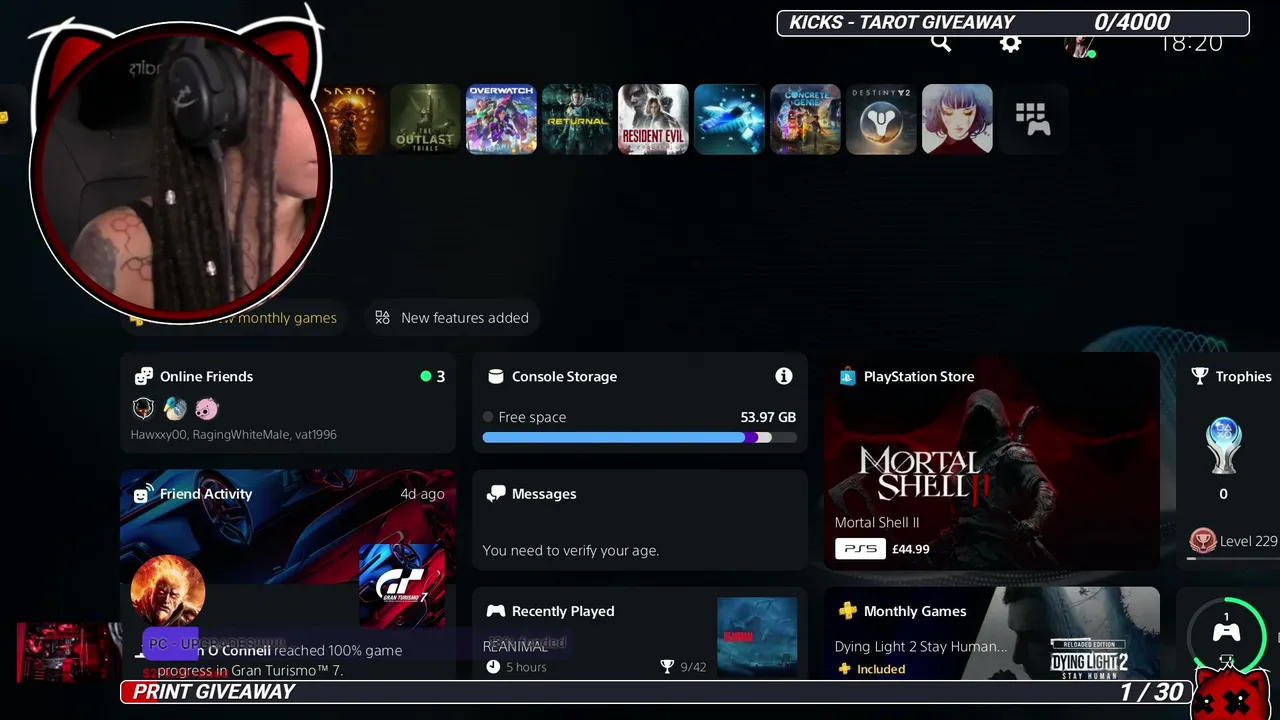Click "Dying Light 2 Stay Human..." text
The height and width of the screenshot is (720, 1280).
[x=921, y=646]
